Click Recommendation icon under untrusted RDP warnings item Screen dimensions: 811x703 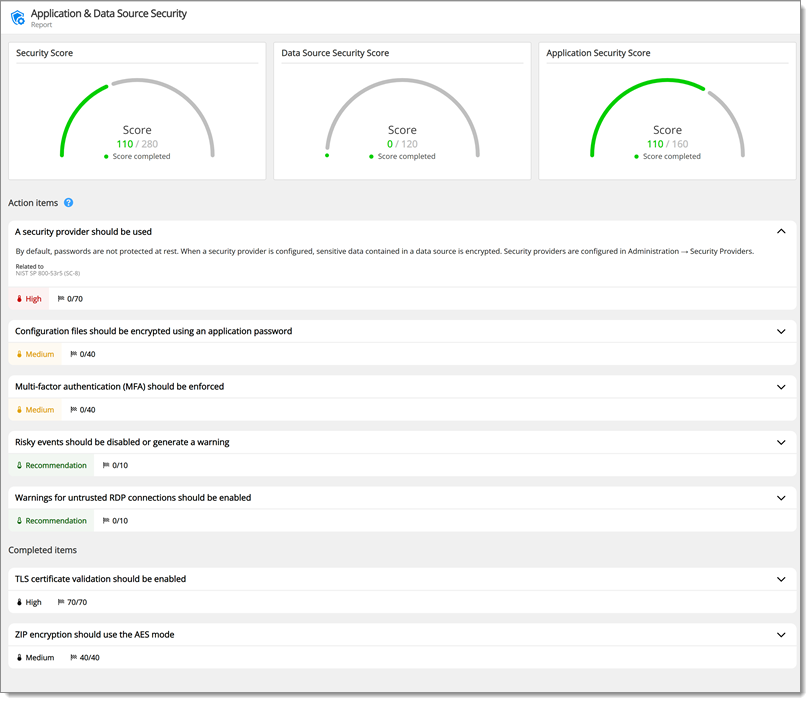(20, 521)
